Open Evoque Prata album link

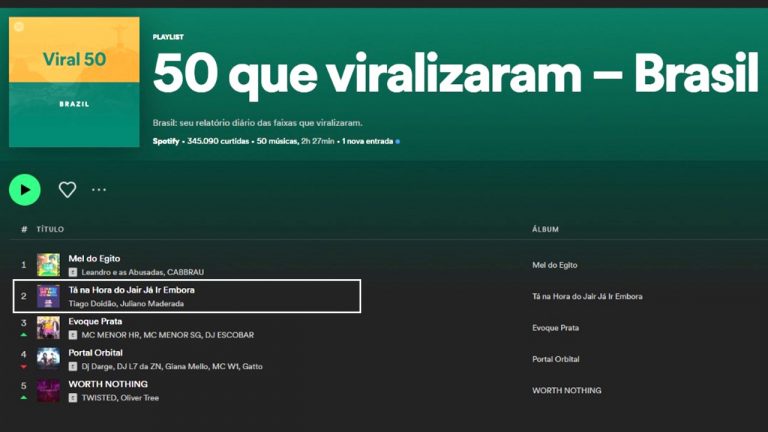coord(555,328)
